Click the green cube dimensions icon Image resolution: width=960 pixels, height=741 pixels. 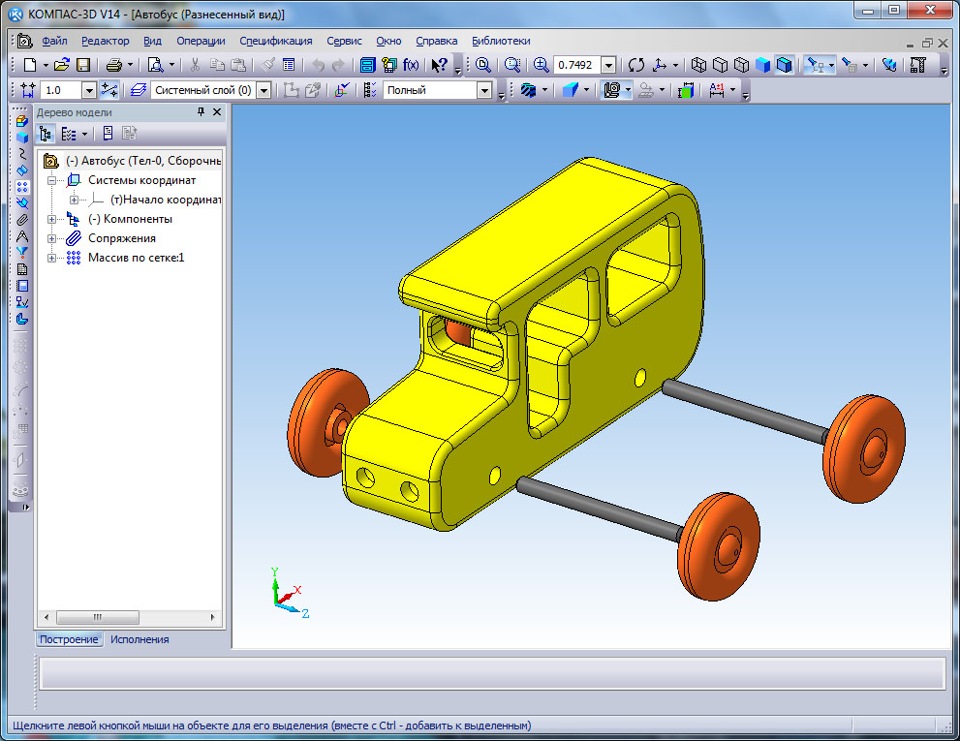686,91
